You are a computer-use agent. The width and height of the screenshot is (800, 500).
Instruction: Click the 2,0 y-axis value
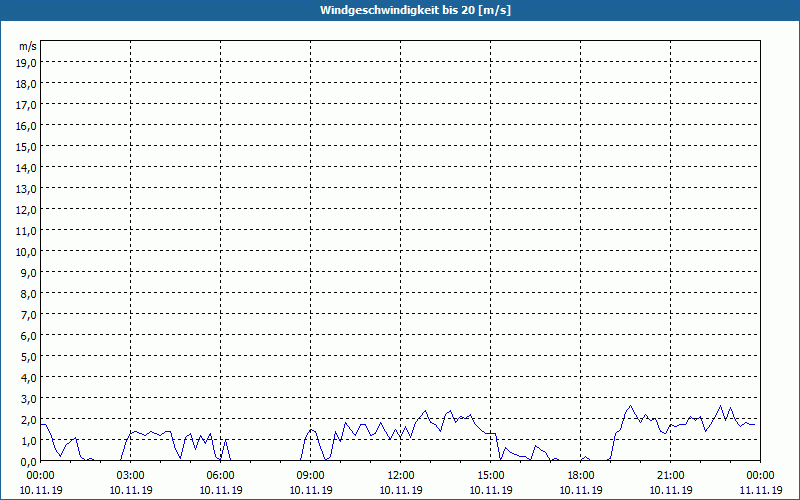tap(28, 419)
